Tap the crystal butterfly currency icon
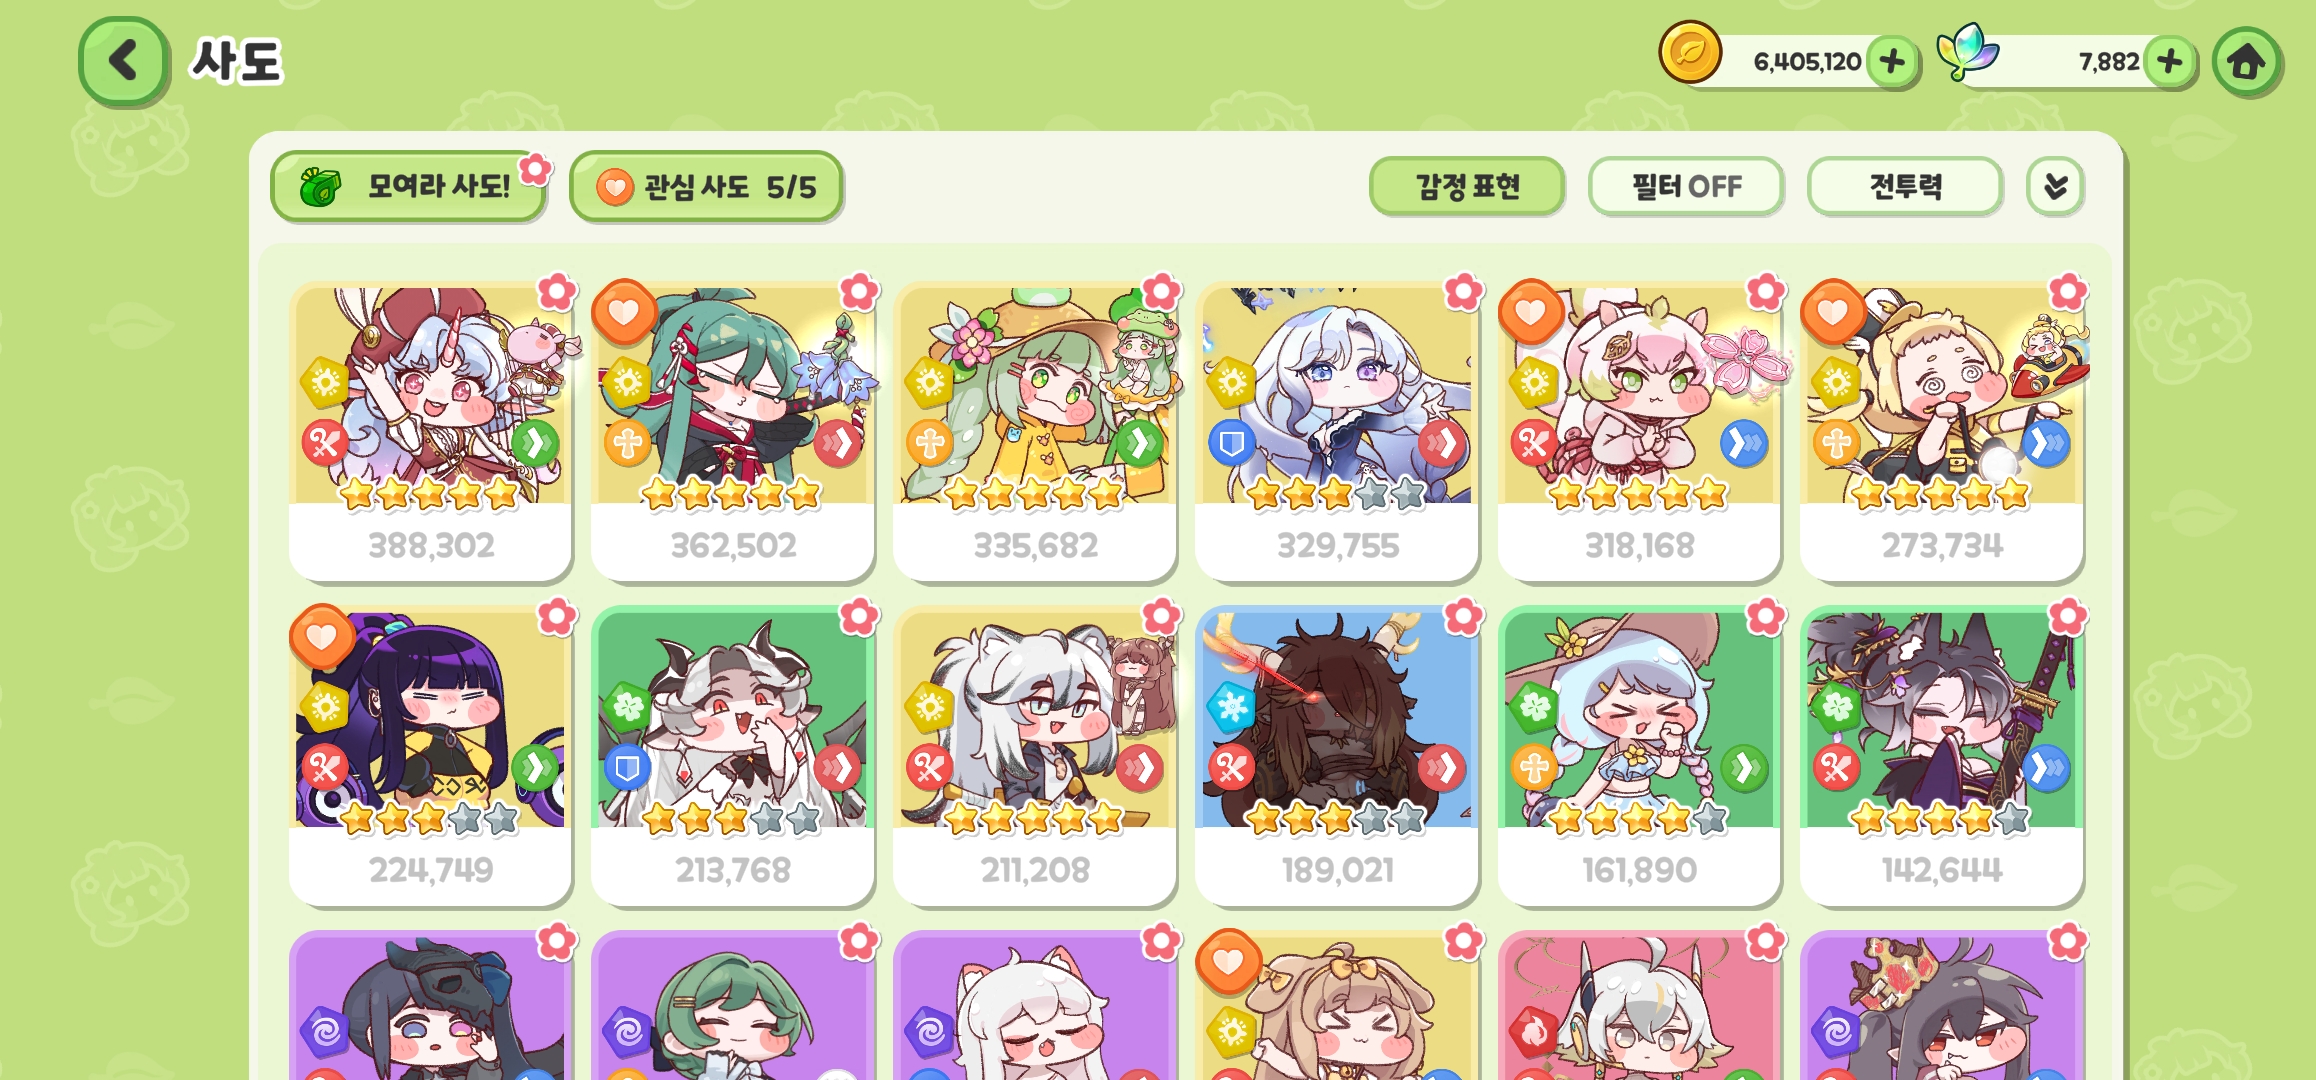The height and width of the screenshot is (1080, 2316). pyautogui.click(x=1966, y=52)
